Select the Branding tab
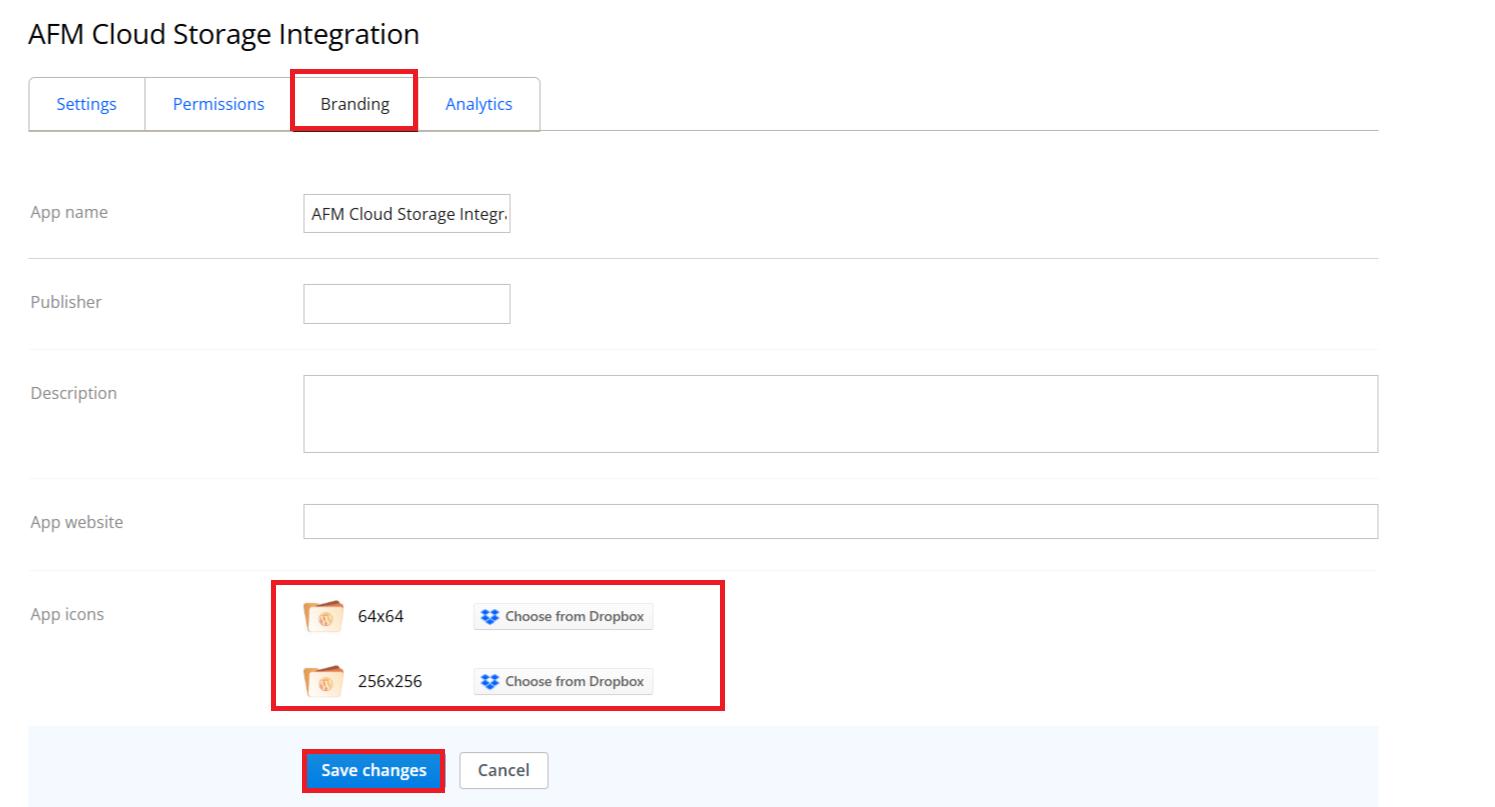The width and height of the screenshot is (1495, 807). click(355, 104)
